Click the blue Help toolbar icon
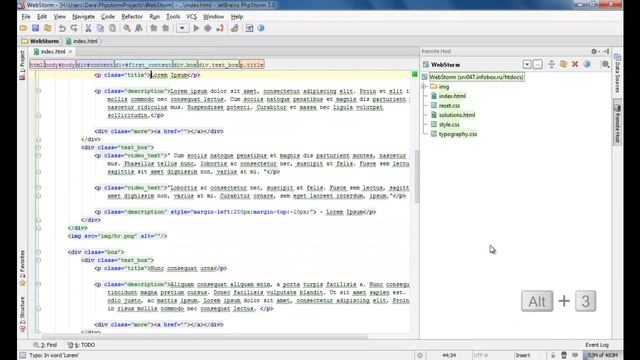 click(261, 28)
